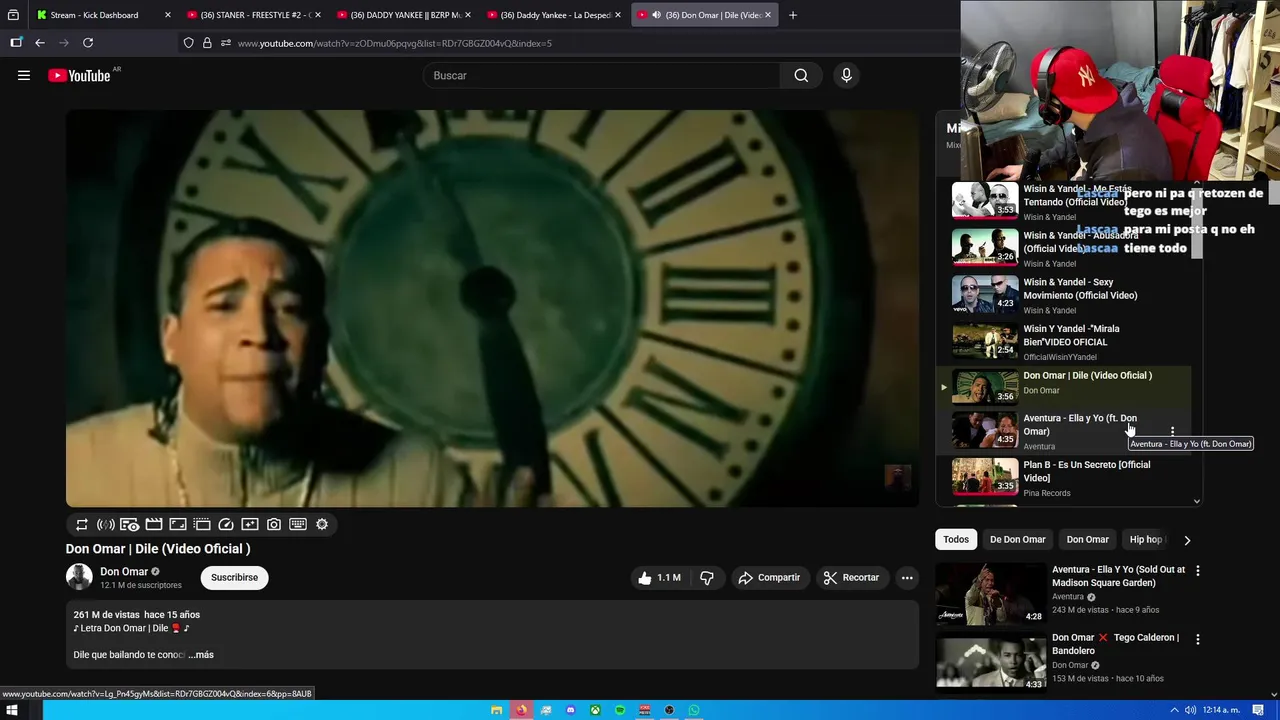Viewport: 1280px width, 720px height.
Task: Open the Windows Start button
Action: point(13,710)
